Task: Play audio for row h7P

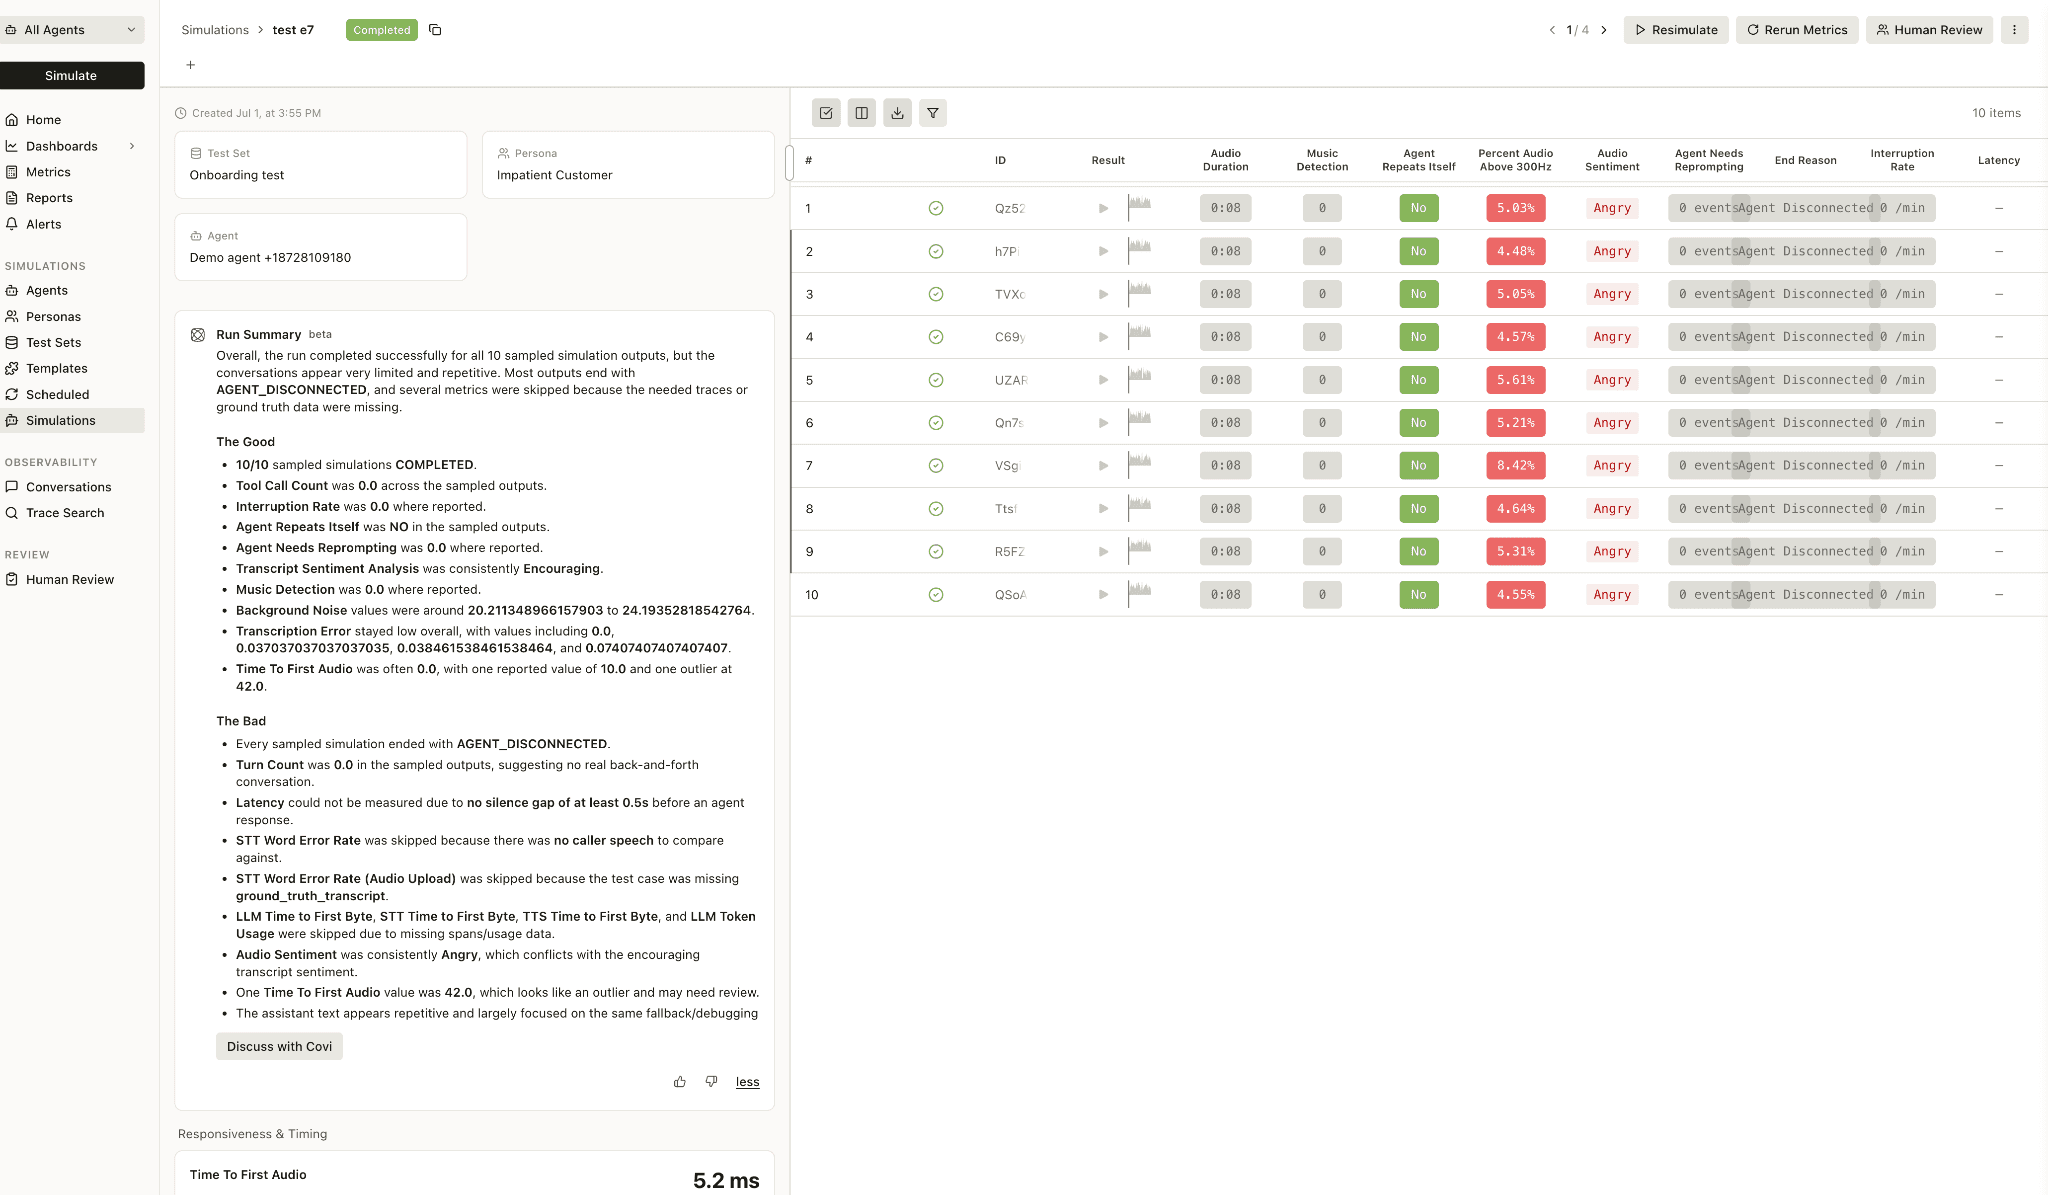Action: click(x=1103, y=251)
